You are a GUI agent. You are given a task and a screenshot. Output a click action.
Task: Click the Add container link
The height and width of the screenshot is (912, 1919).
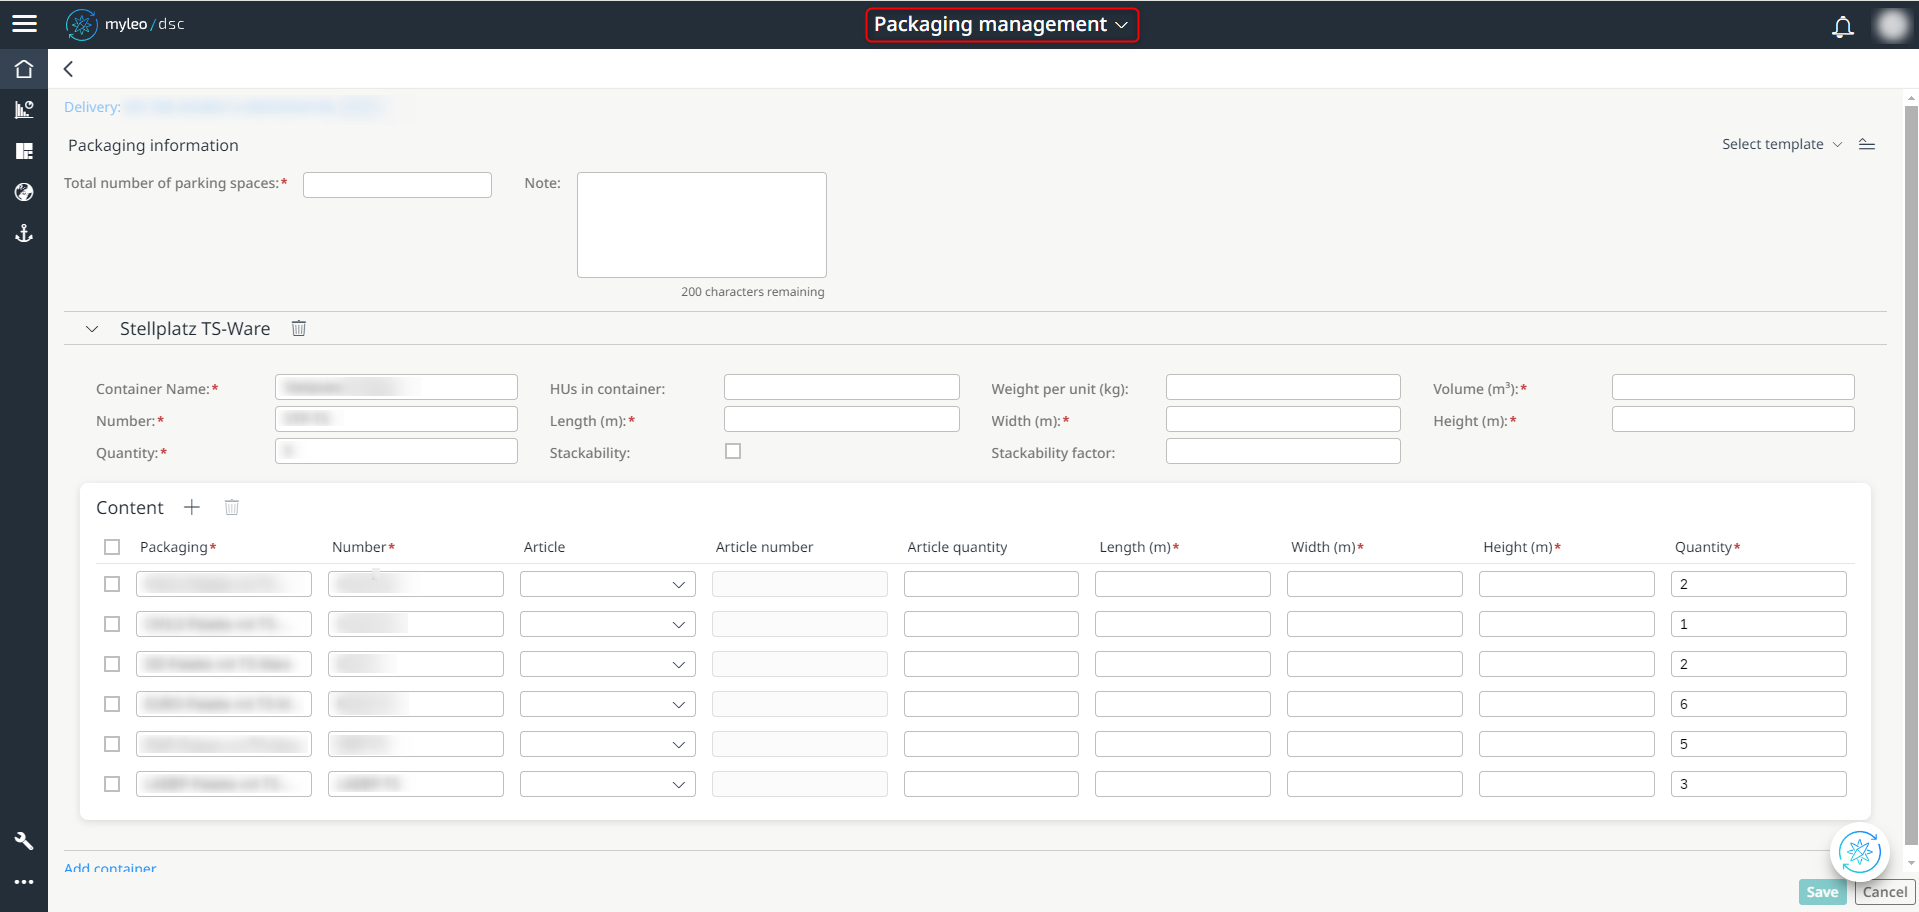tap(109, 868)
